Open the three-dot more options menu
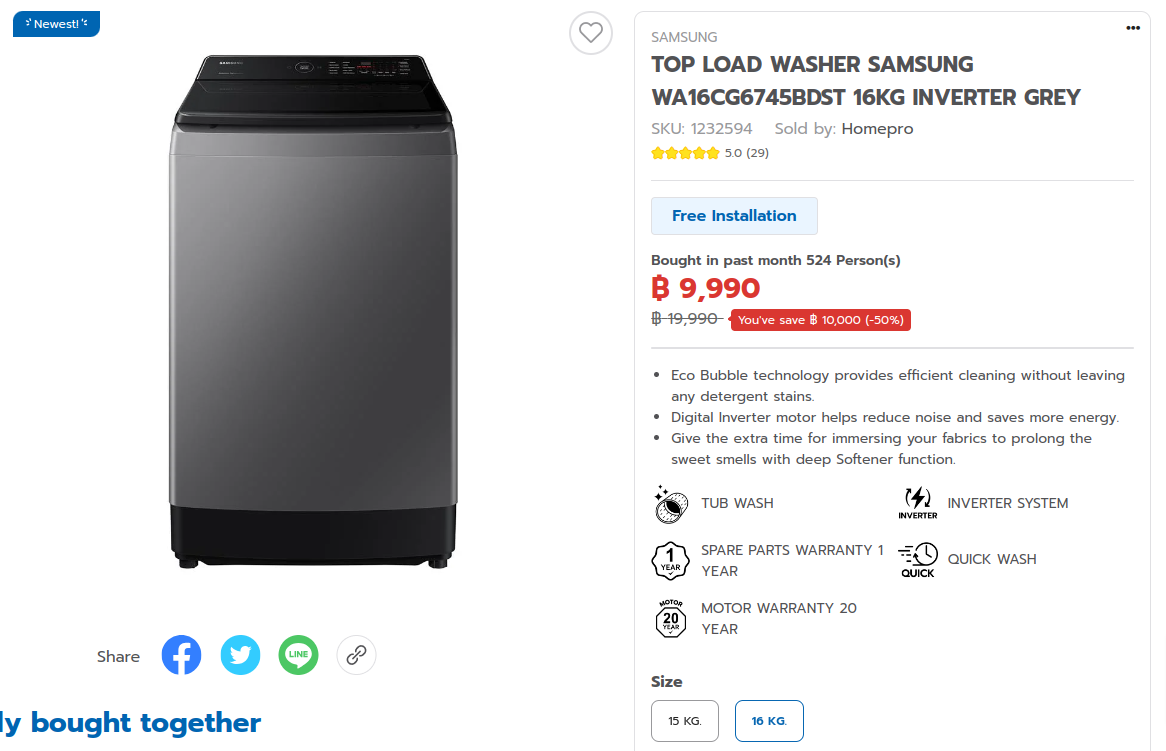 (1133, 28)
